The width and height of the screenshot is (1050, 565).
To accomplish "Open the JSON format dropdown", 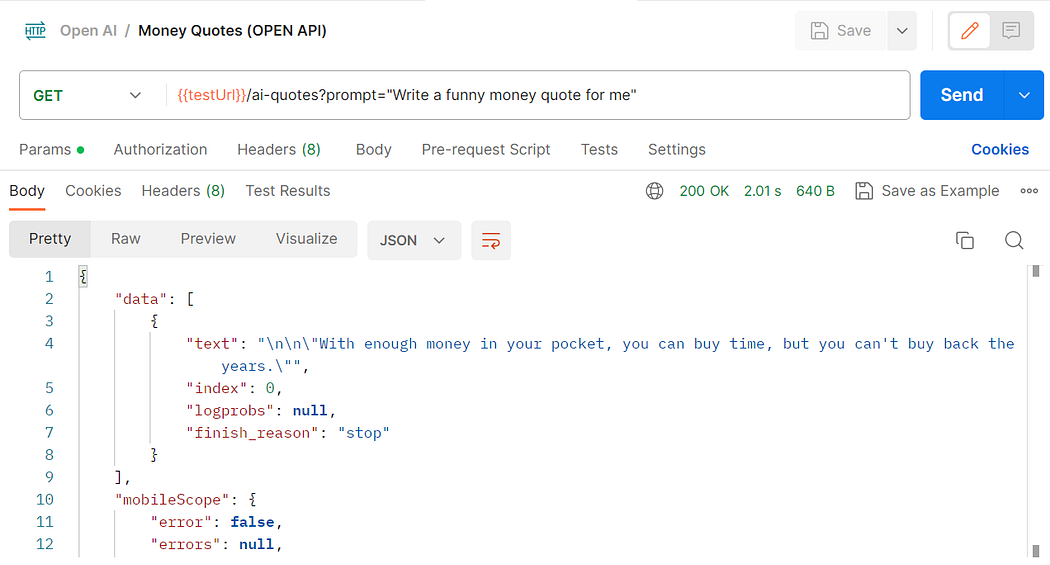I will point(414,240).
